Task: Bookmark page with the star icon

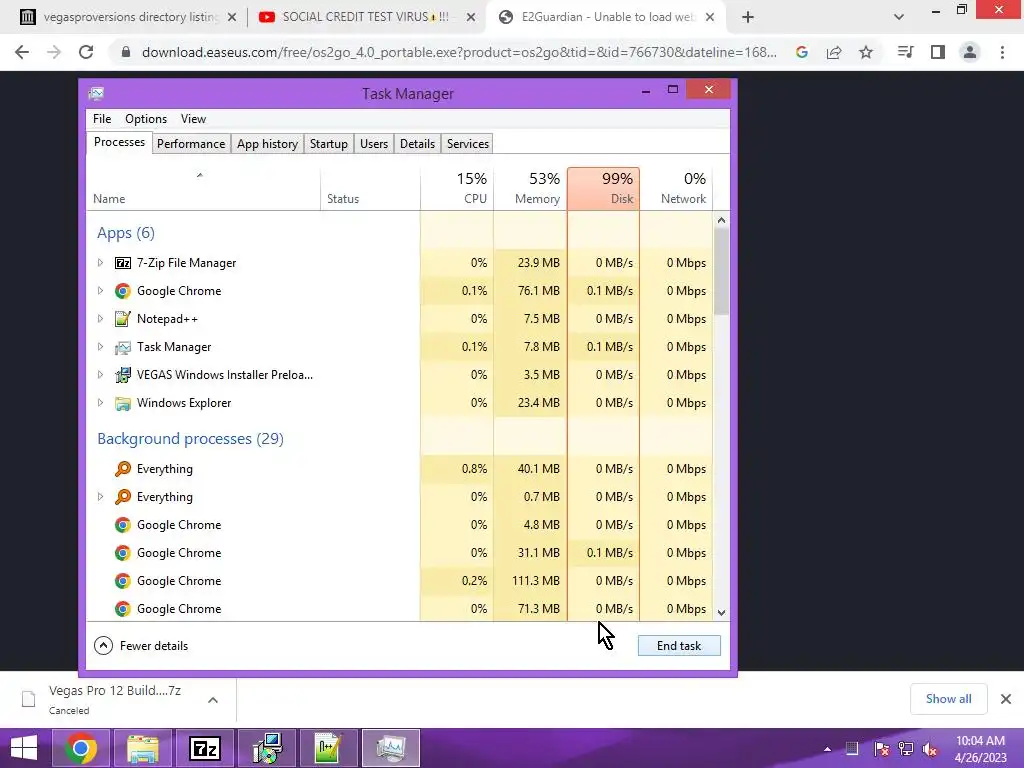Action: click(866, 52)
